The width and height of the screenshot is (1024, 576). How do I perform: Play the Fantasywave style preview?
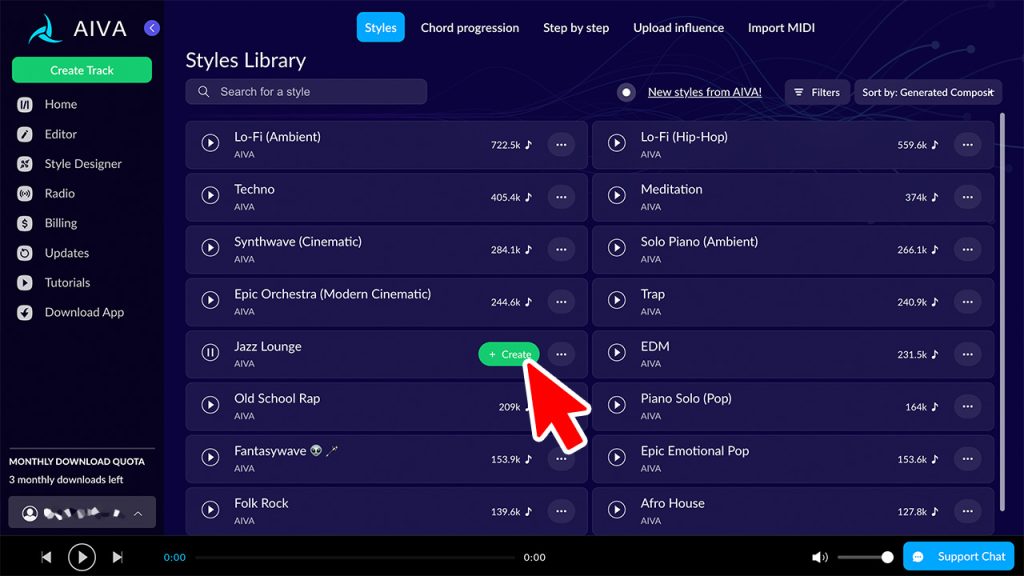(210, 457)
